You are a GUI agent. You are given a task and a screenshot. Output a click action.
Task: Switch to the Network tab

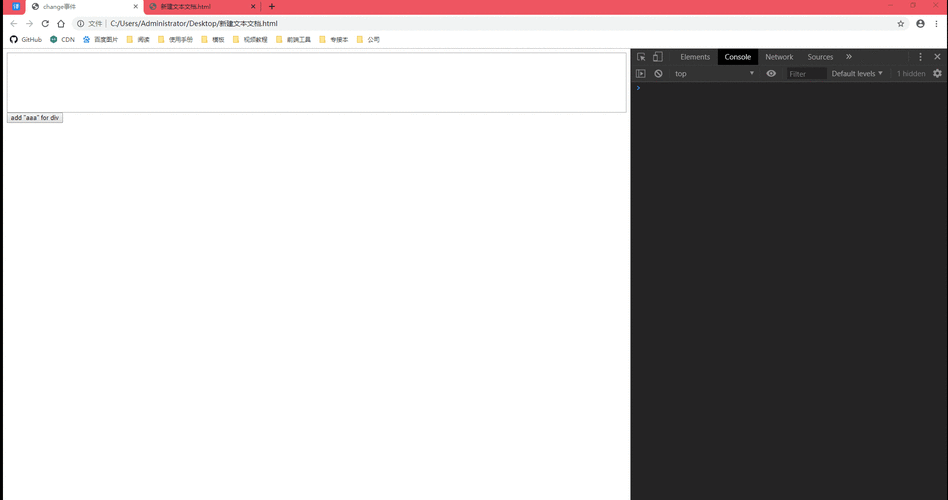(x=779, y=57)
